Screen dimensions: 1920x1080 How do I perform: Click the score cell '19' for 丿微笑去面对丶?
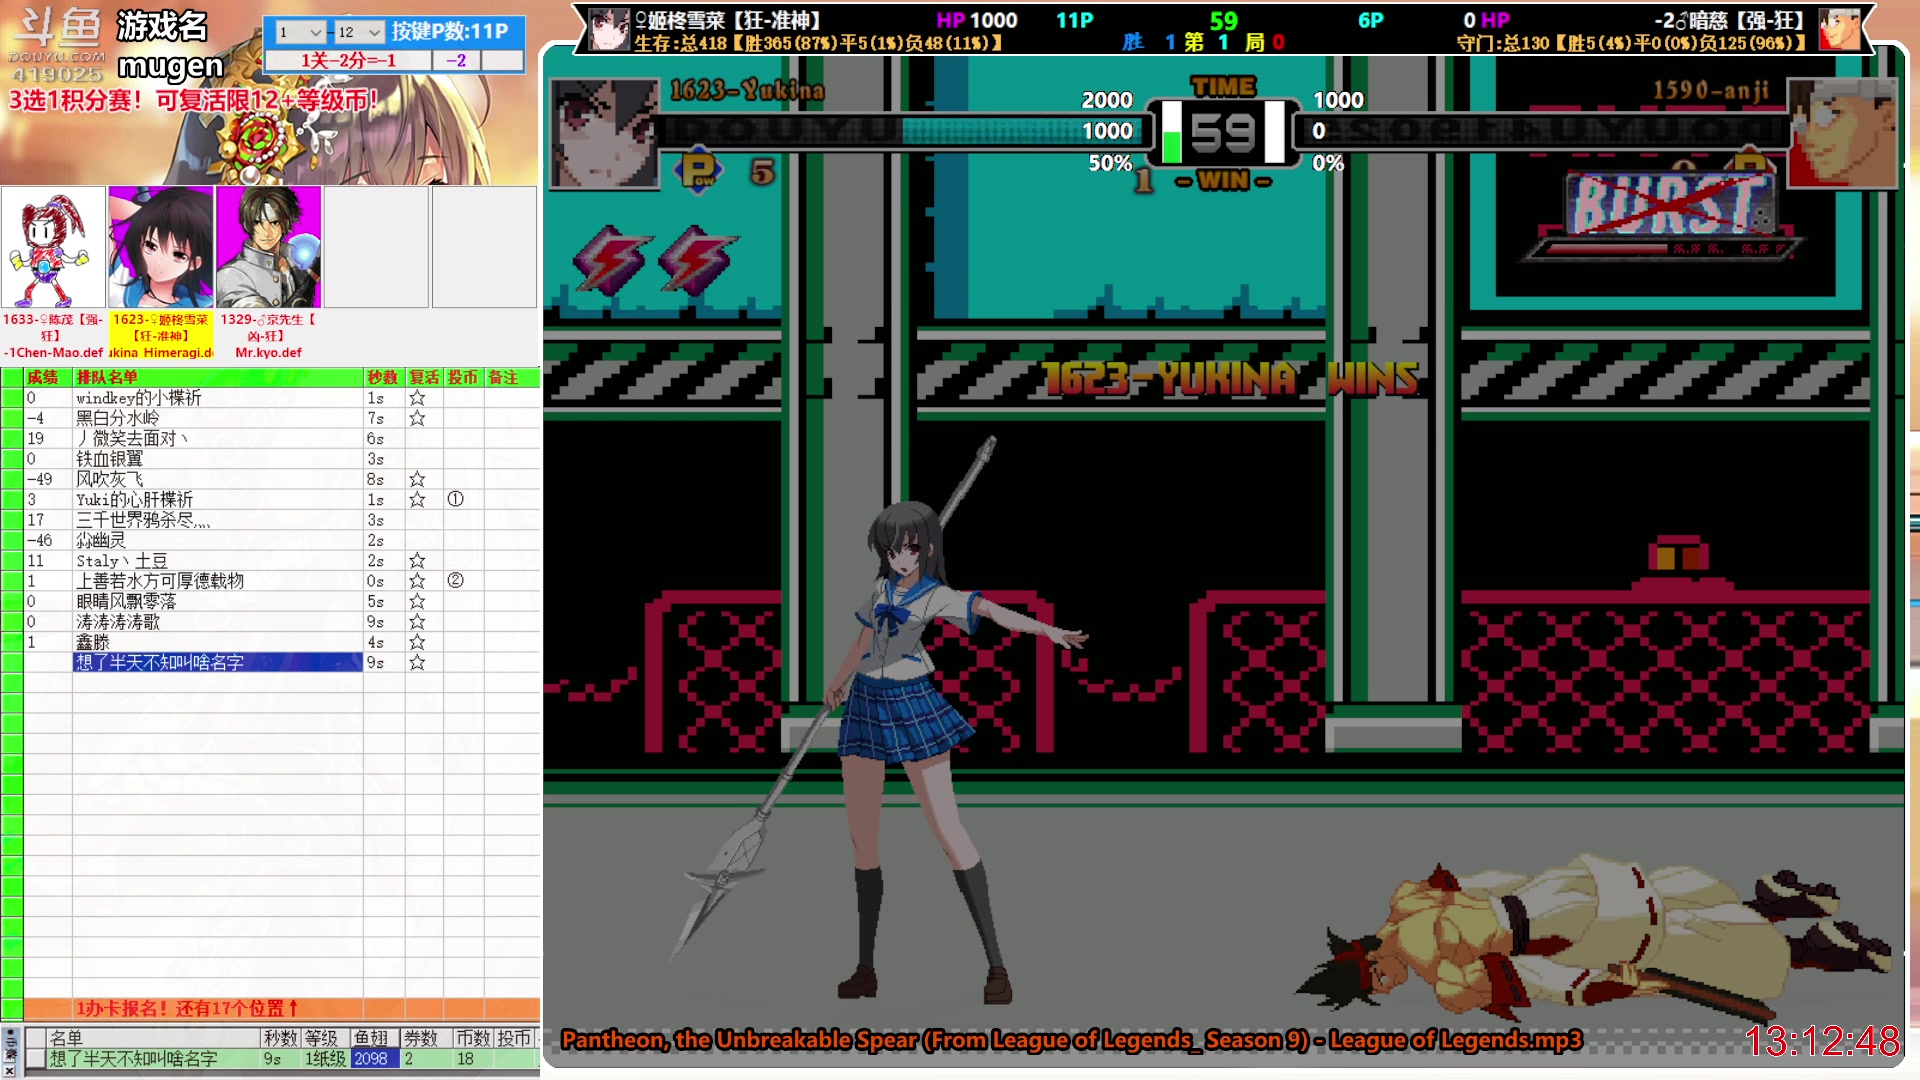coord(47,438)
